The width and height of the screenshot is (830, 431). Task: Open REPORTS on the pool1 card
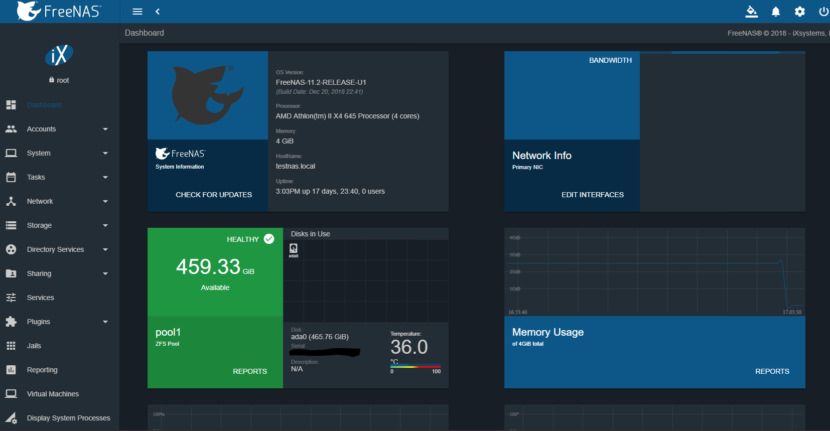250,372
